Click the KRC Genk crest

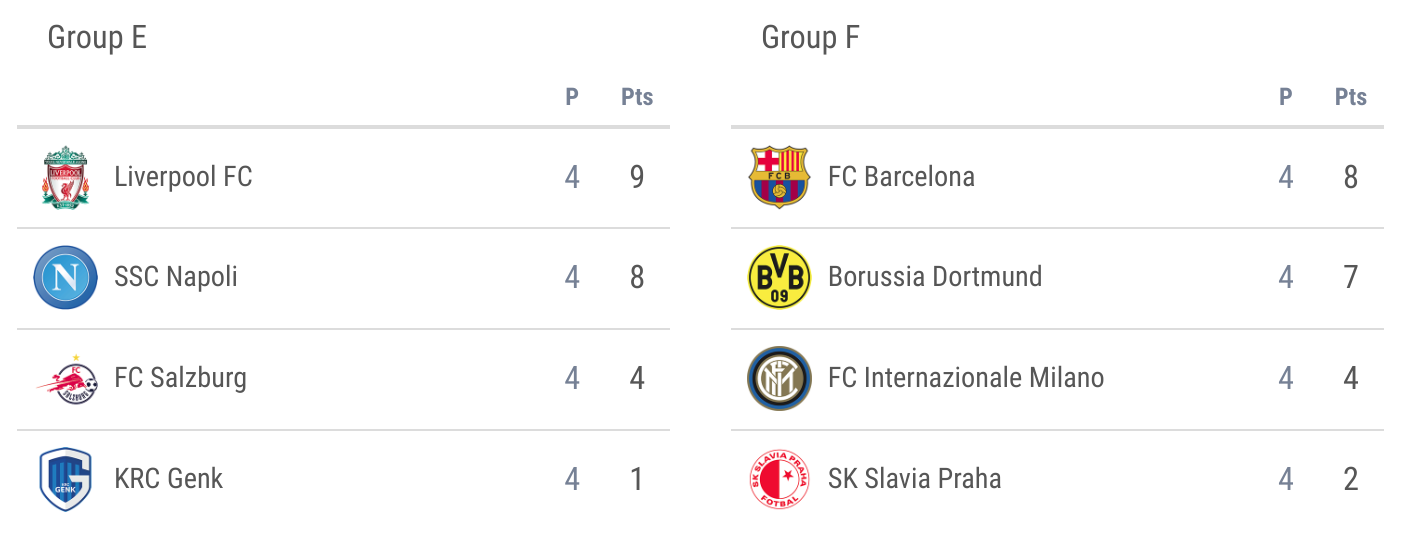point(65,479)
